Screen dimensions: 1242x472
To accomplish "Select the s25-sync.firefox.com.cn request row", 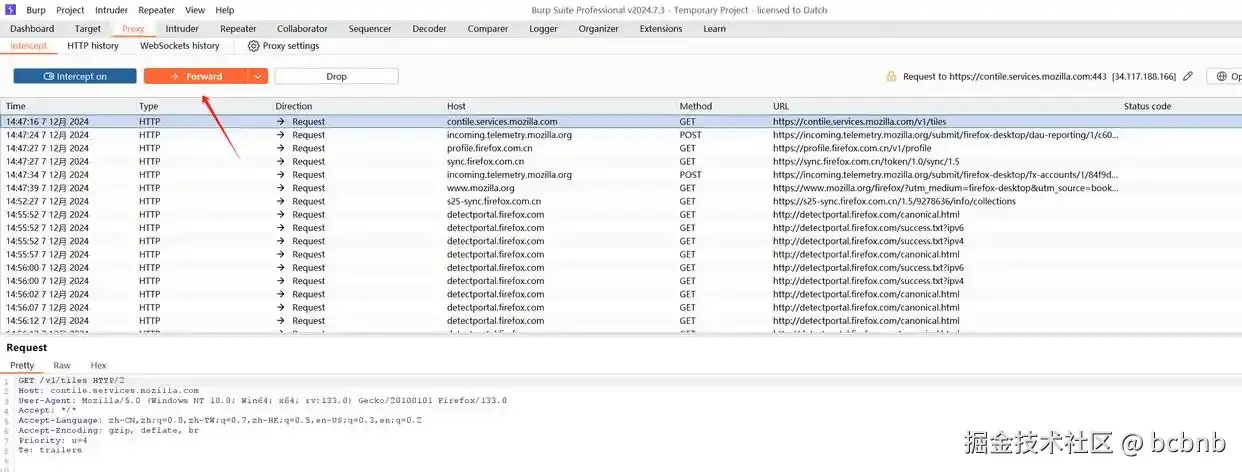I will pyautogui.click(x=621, y=201).
